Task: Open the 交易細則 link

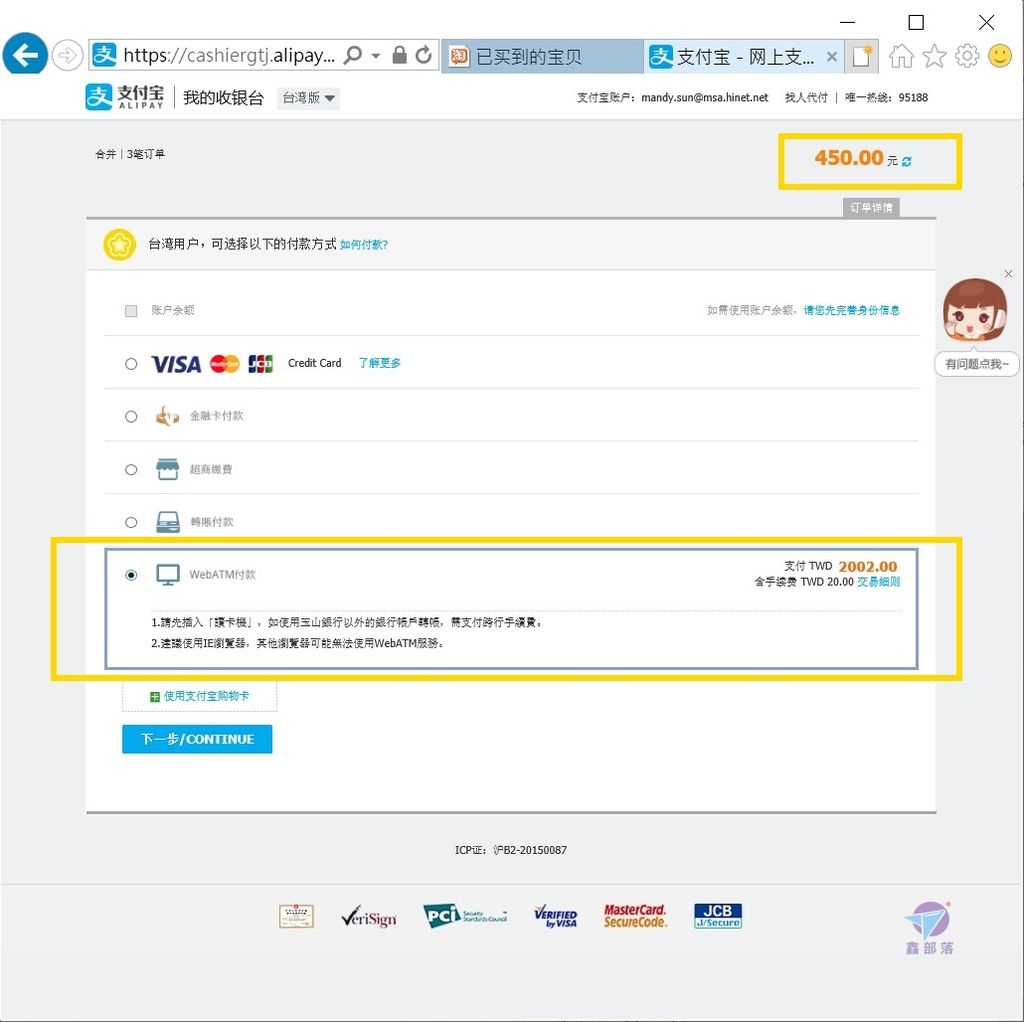Action: (x=878, y=582)
